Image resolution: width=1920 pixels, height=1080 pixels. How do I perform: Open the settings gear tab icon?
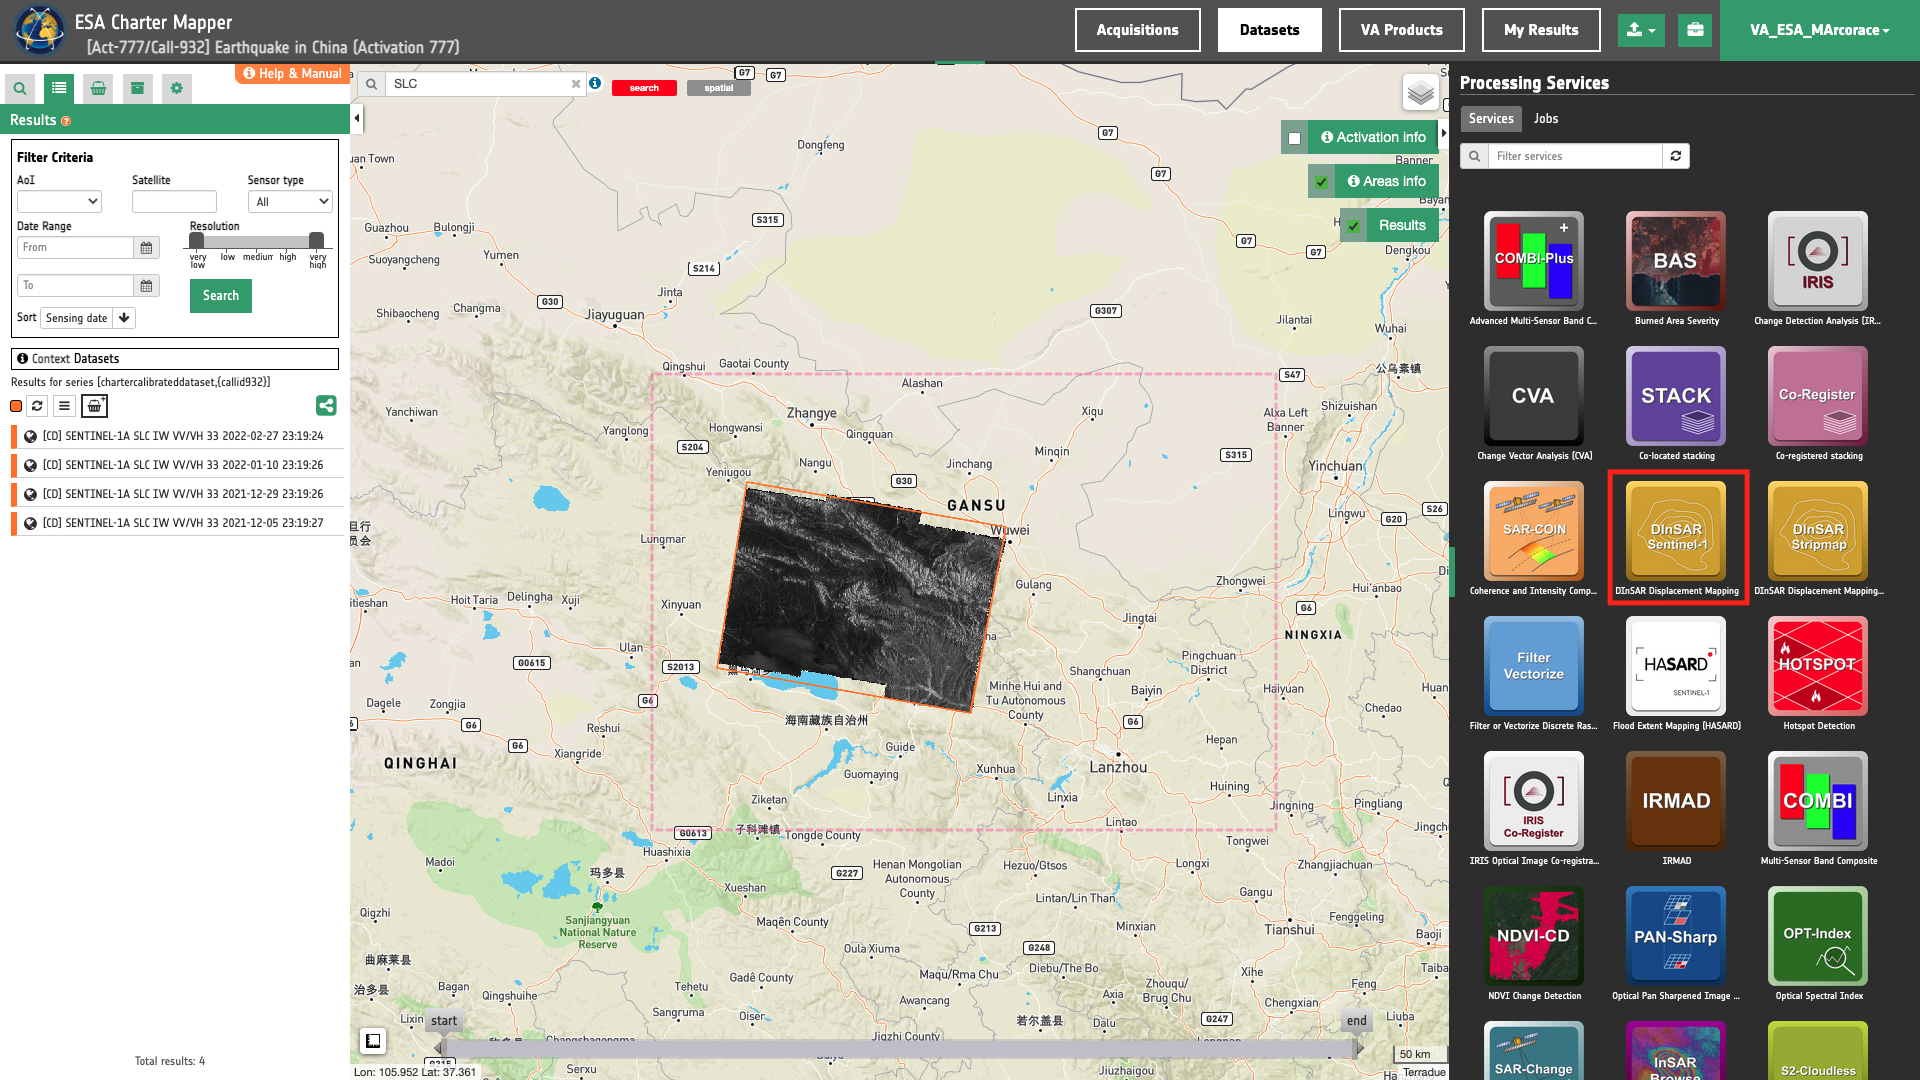(177, 88)
